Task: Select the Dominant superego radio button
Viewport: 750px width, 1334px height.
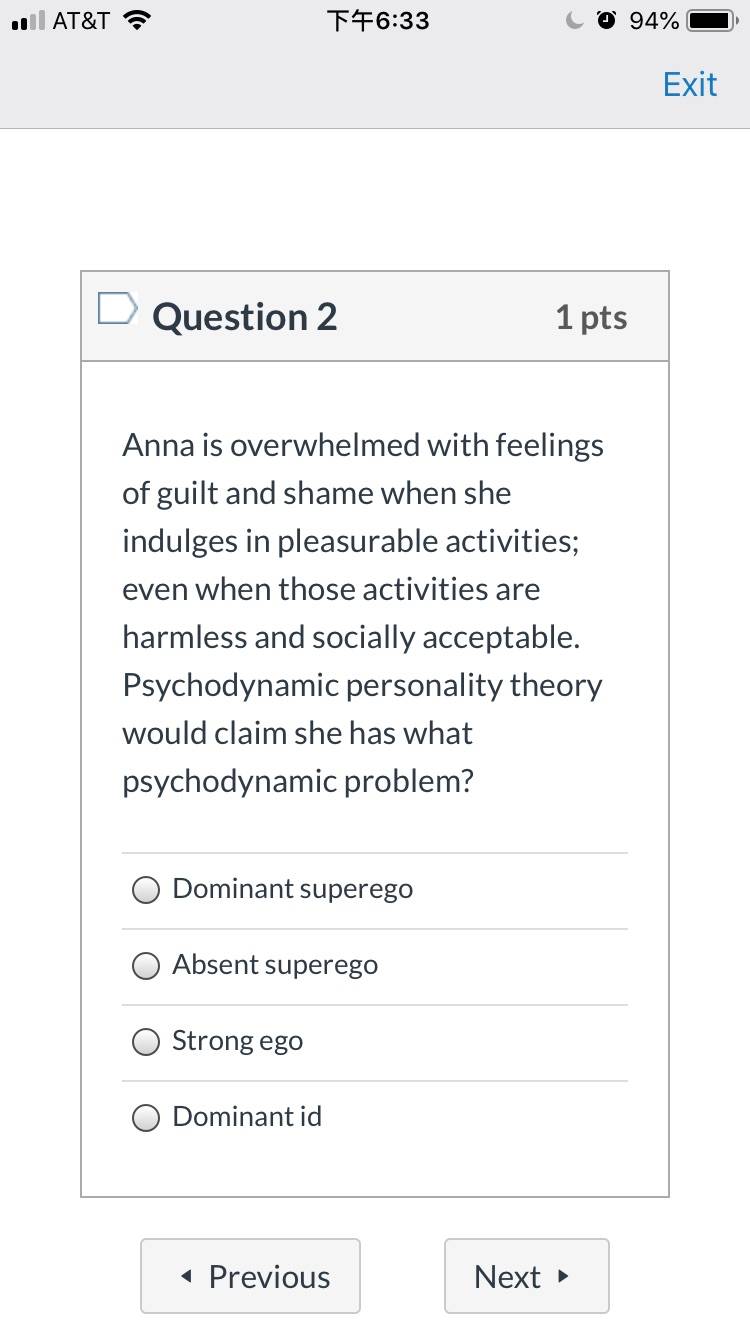Action: click(x=147, y=890)
